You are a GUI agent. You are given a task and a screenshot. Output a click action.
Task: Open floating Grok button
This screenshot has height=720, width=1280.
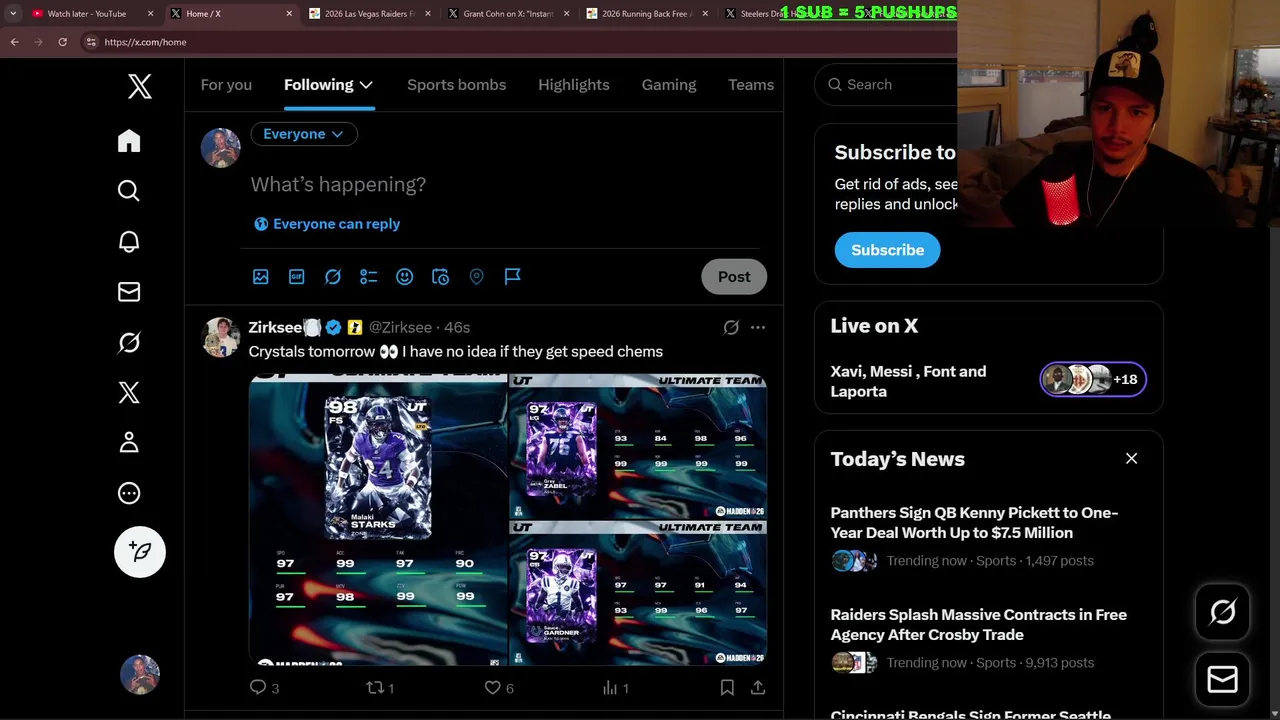tap(1223, 612)
